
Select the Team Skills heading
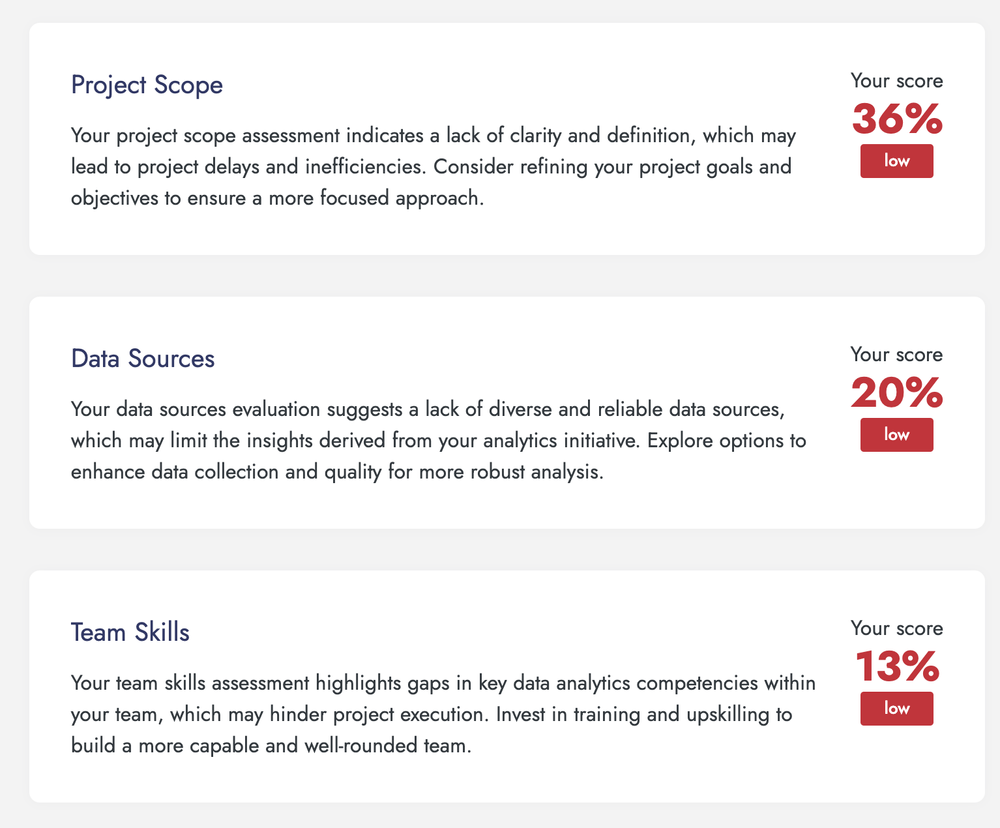point(130,633)
